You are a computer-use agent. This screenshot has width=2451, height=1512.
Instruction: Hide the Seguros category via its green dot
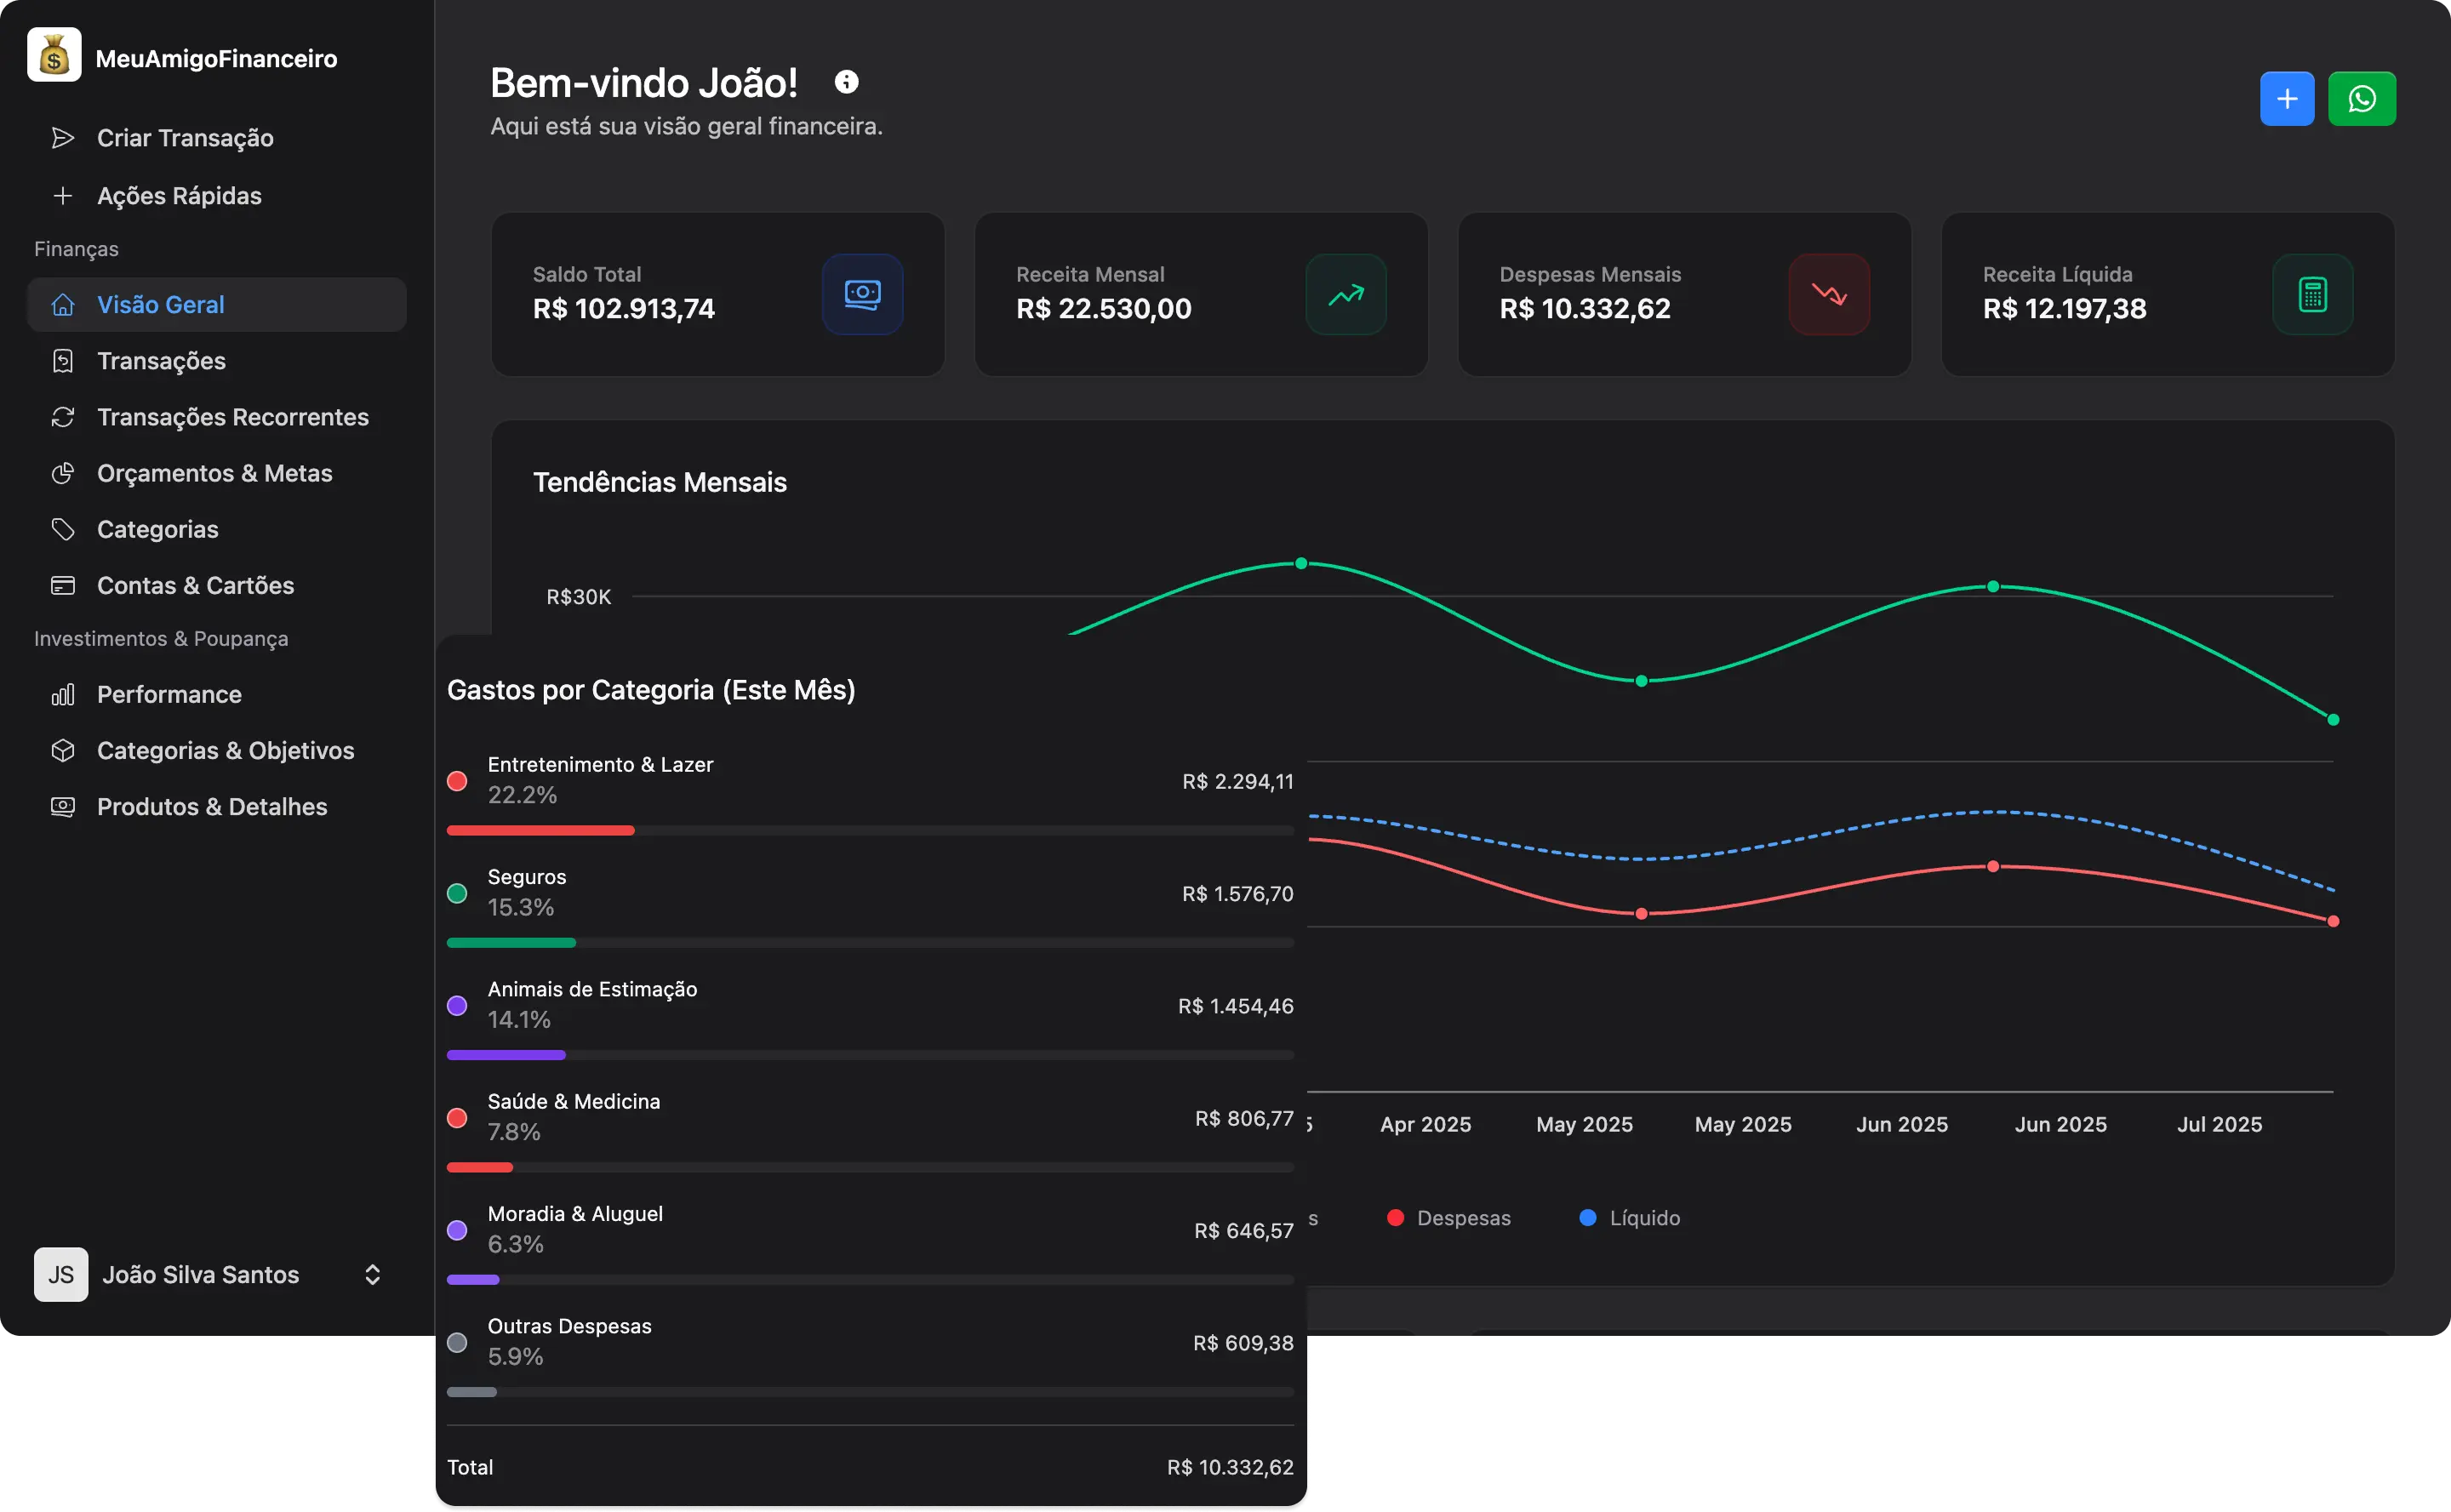point(458,893)
